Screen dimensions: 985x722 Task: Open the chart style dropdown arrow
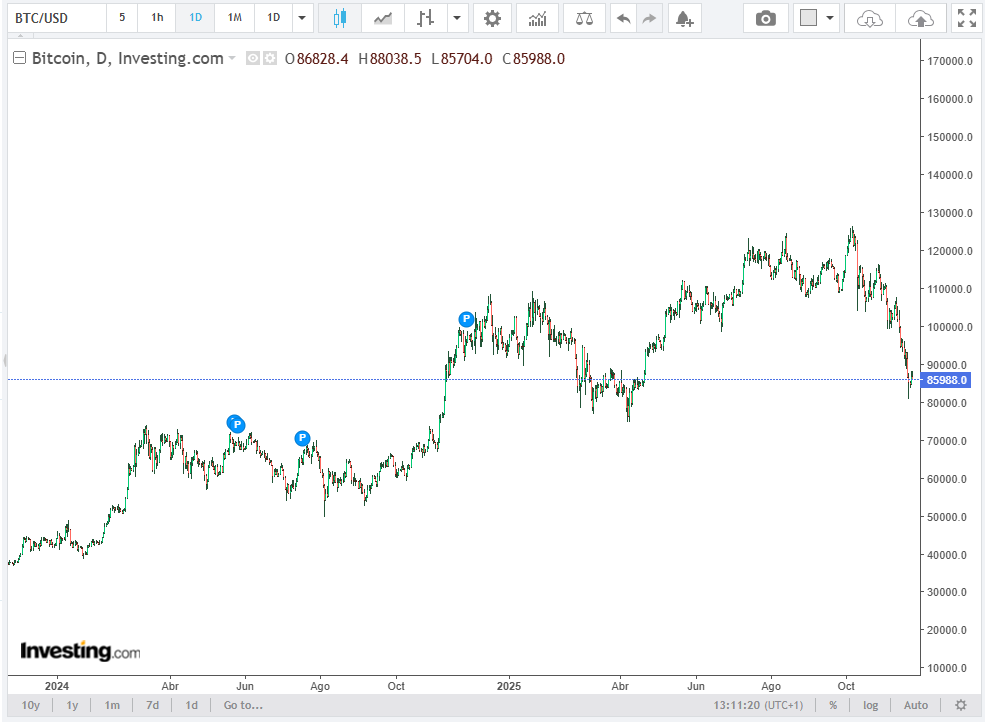point(457,17)
